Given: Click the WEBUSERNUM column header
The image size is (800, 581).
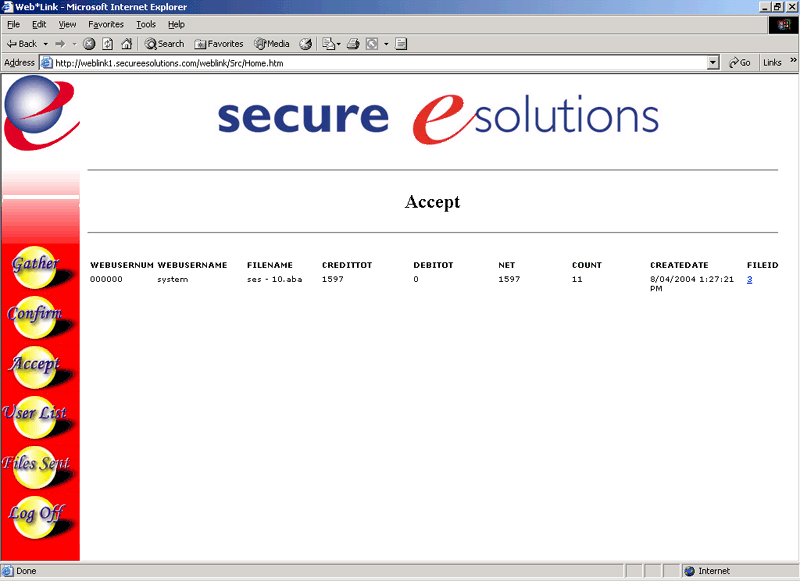Looking at the screenshot, I should (122, 265).
